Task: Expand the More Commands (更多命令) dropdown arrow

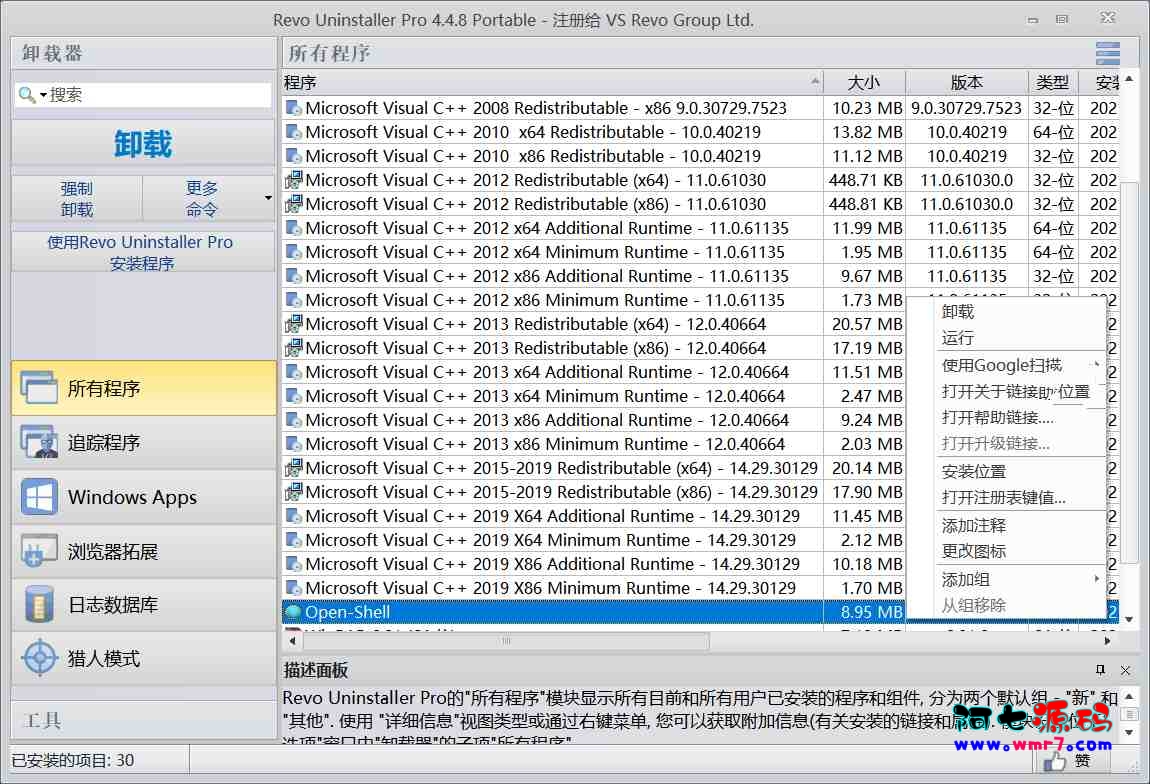Action: [x=268, y=198]
